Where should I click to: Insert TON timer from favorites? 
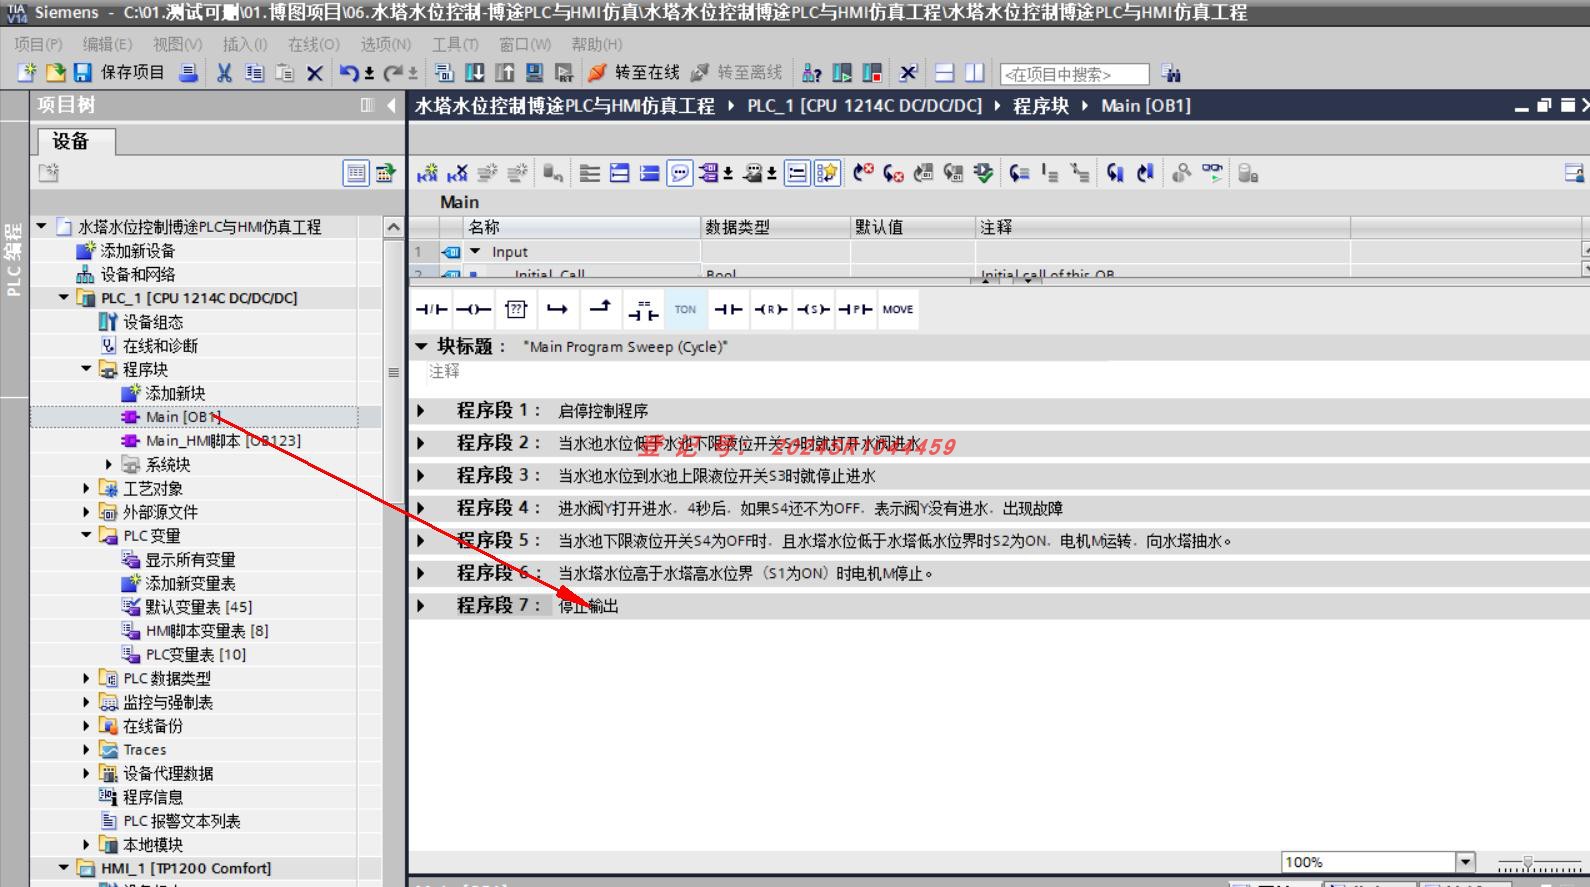pos(685,309)
